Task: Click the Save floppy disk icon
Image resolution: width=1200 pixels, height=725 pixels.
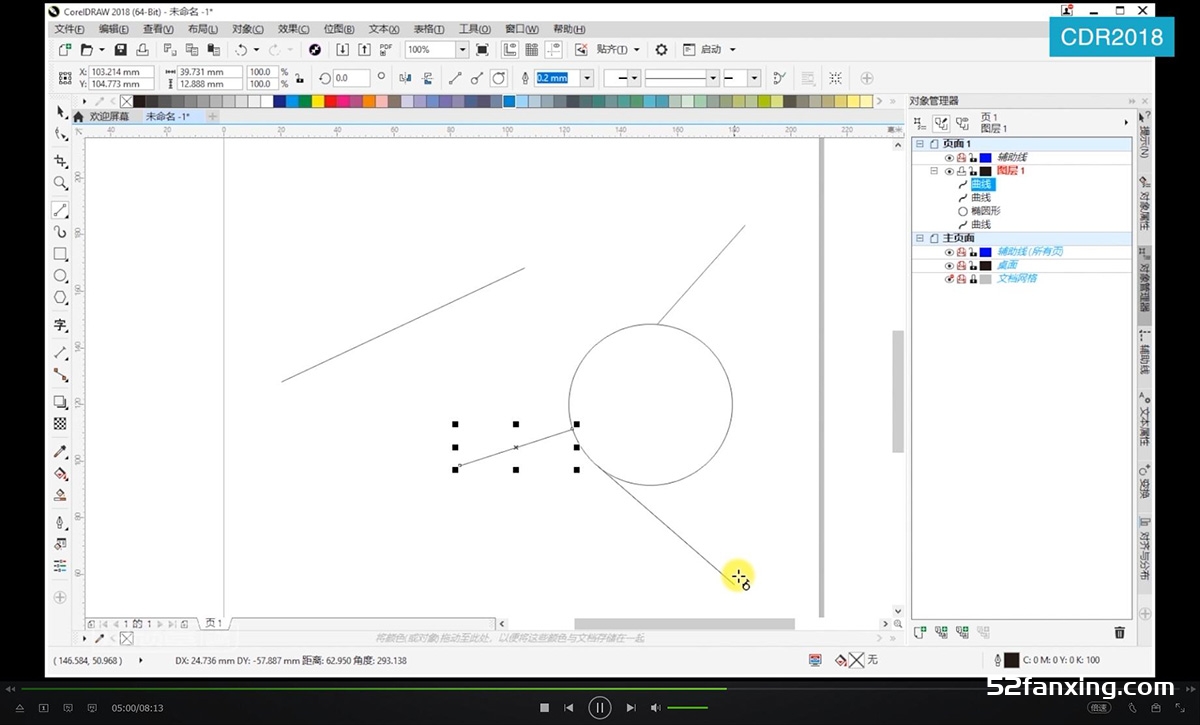Action: click(x=121, y=49)
